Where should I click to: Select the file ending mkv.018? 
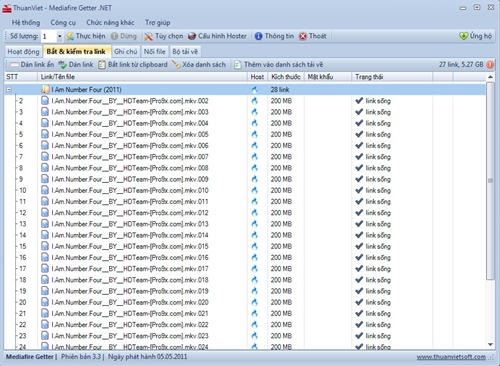point(130,280)
